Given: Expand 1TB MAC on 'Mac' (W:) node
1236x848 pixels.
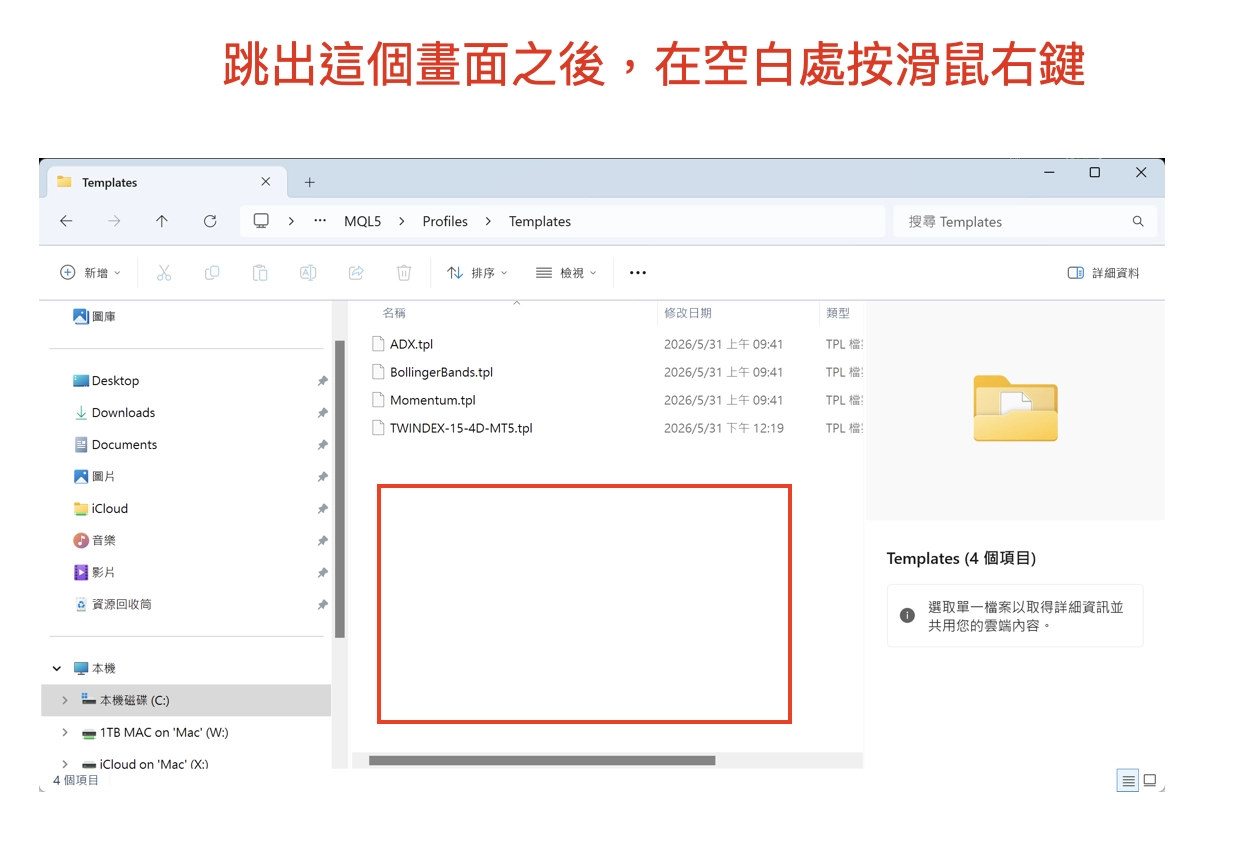Looking at the screenshot, I should [x=65, y=732].
